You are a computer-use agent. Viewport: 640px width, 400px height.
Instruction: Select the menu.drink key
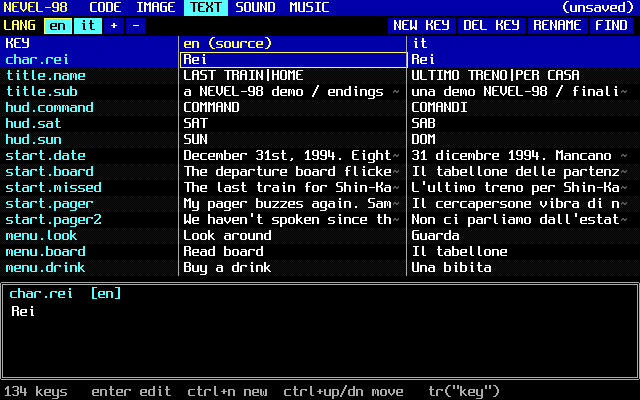tap(89, 267)
